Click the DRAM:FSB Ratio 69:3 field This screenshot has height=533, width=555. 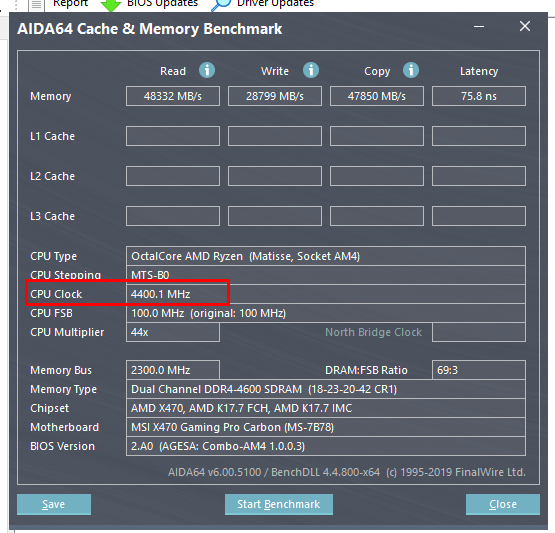[479, 370]
